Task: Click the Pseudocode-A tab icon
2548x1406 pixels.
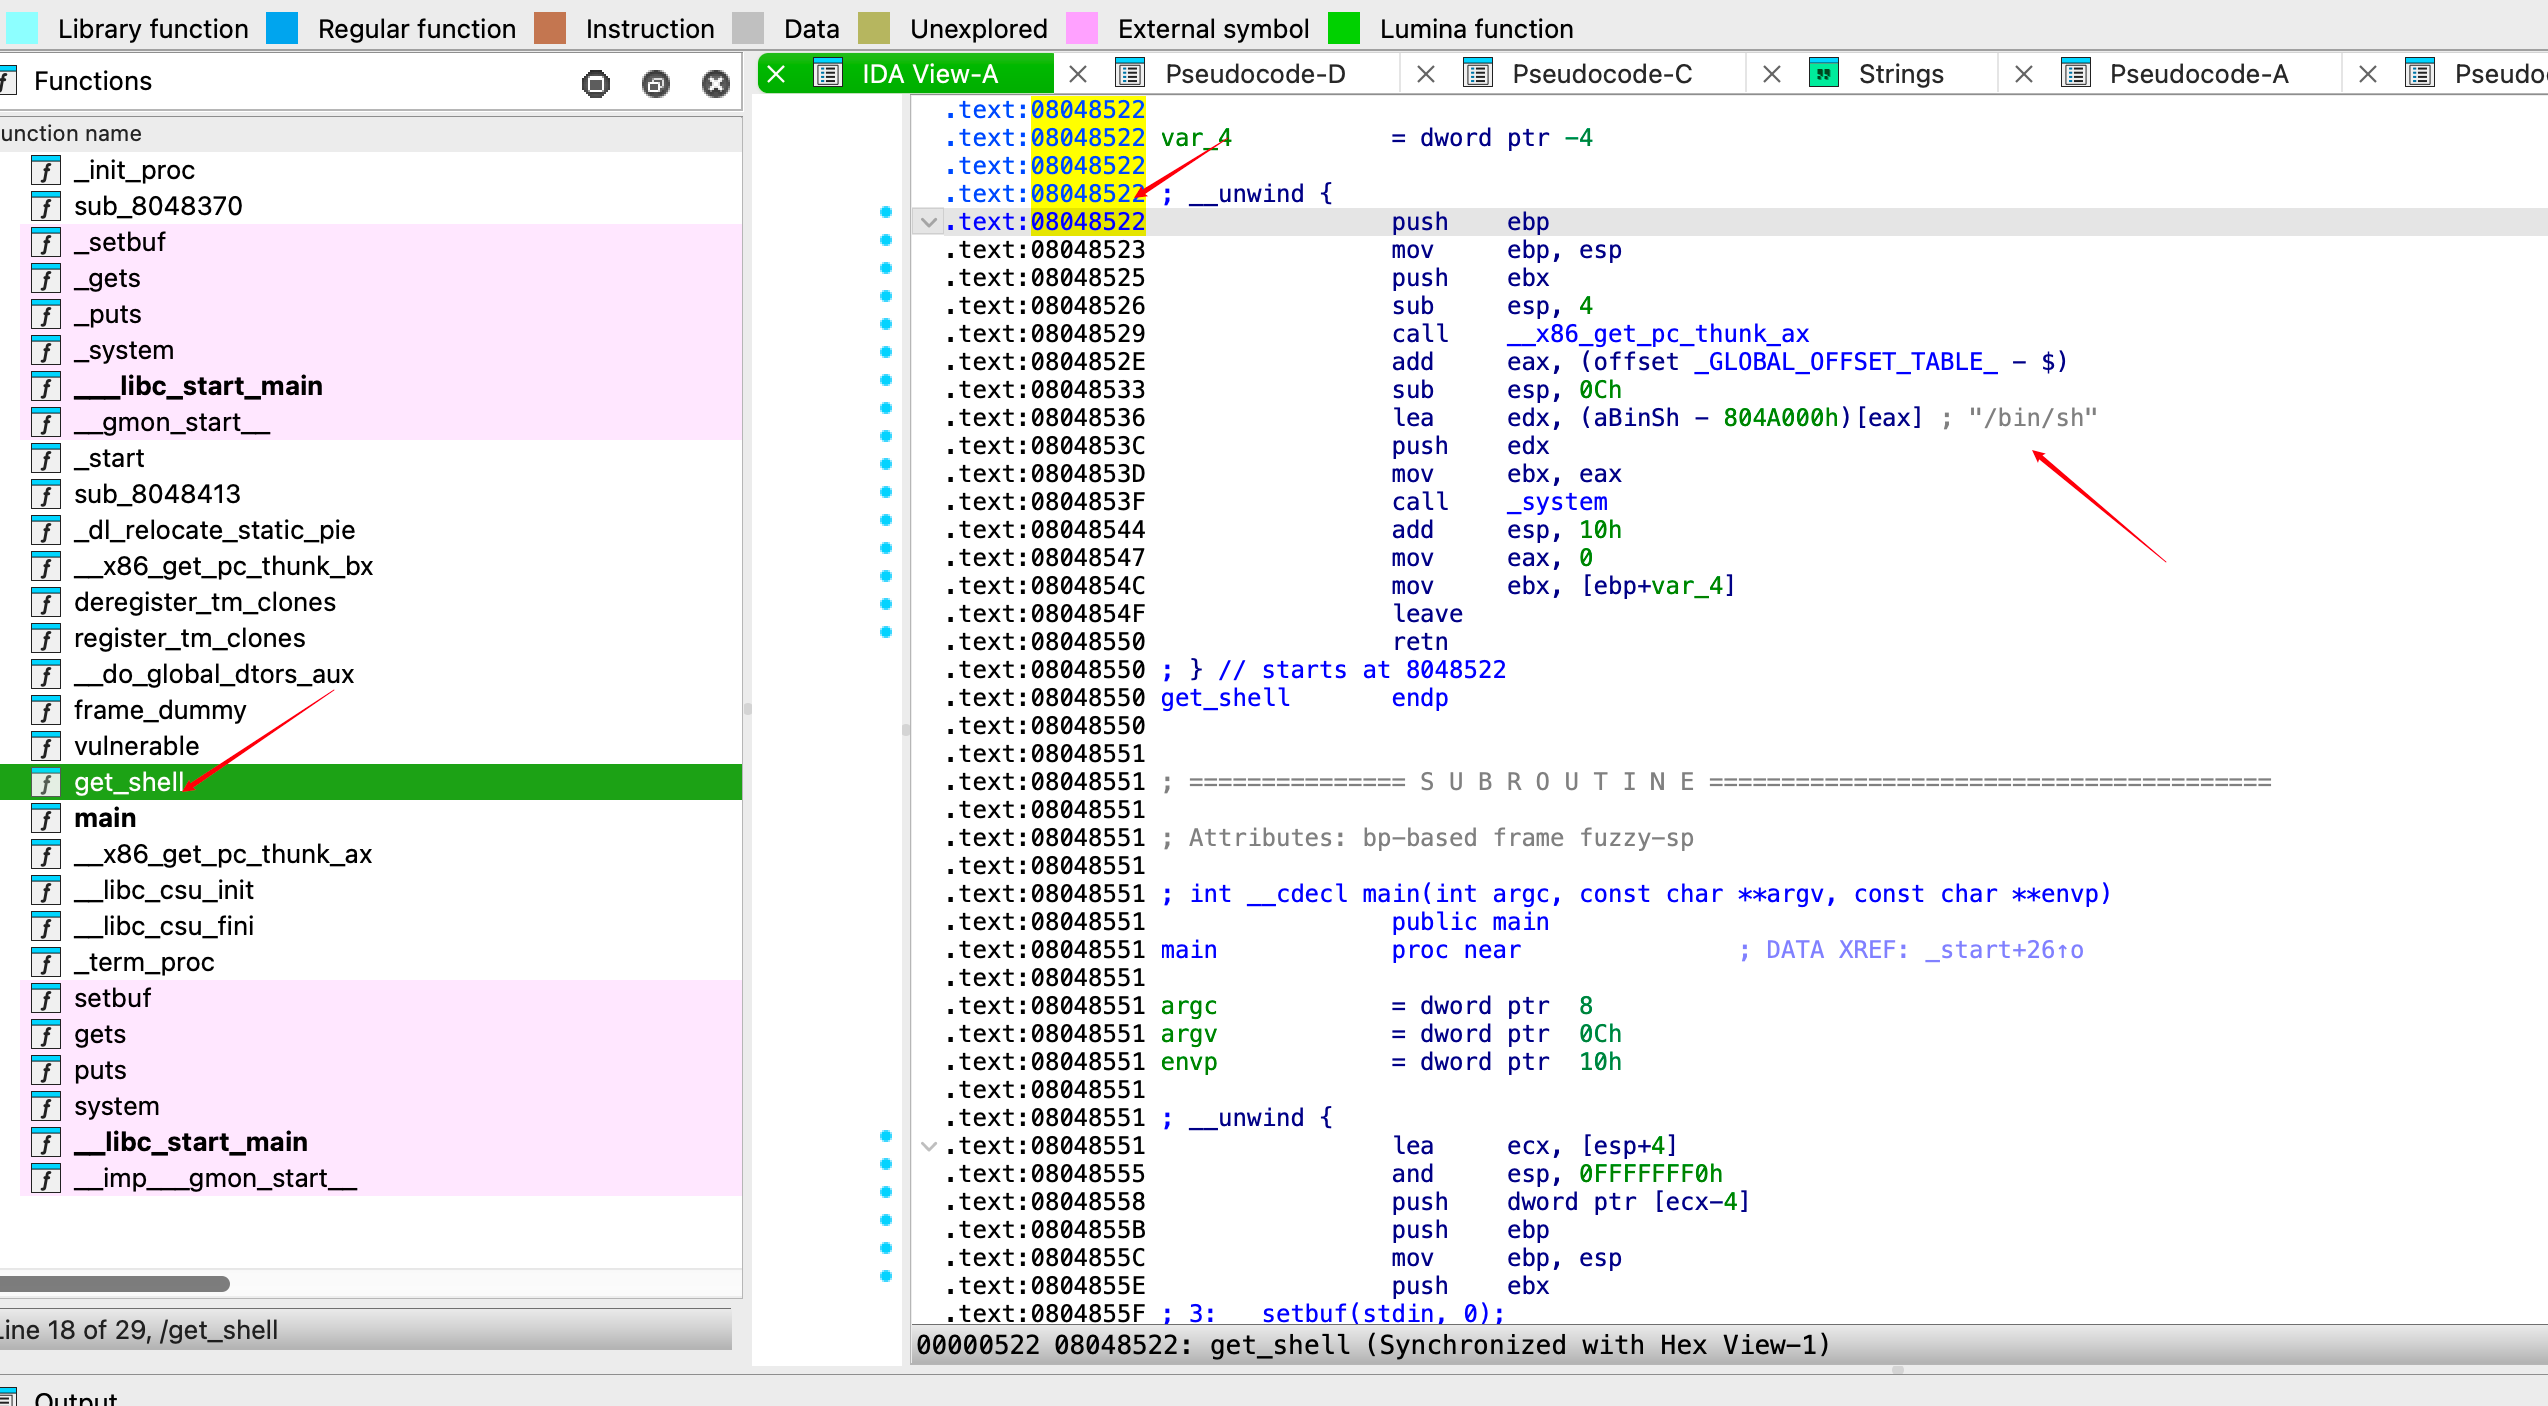Action: point(2075,74)
